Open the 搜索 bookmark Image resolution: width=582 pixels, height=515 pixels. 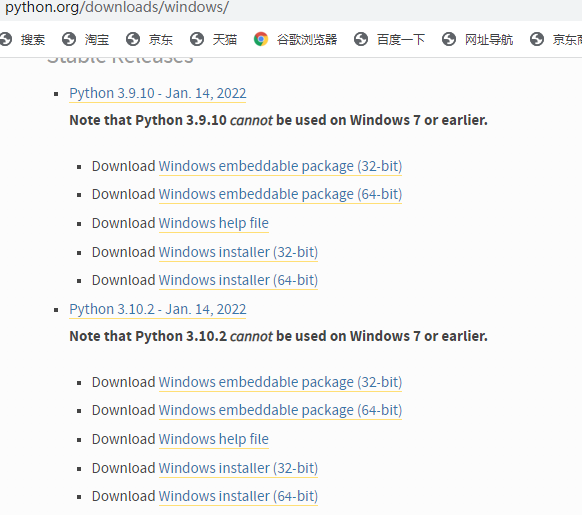tap(33, 39)
